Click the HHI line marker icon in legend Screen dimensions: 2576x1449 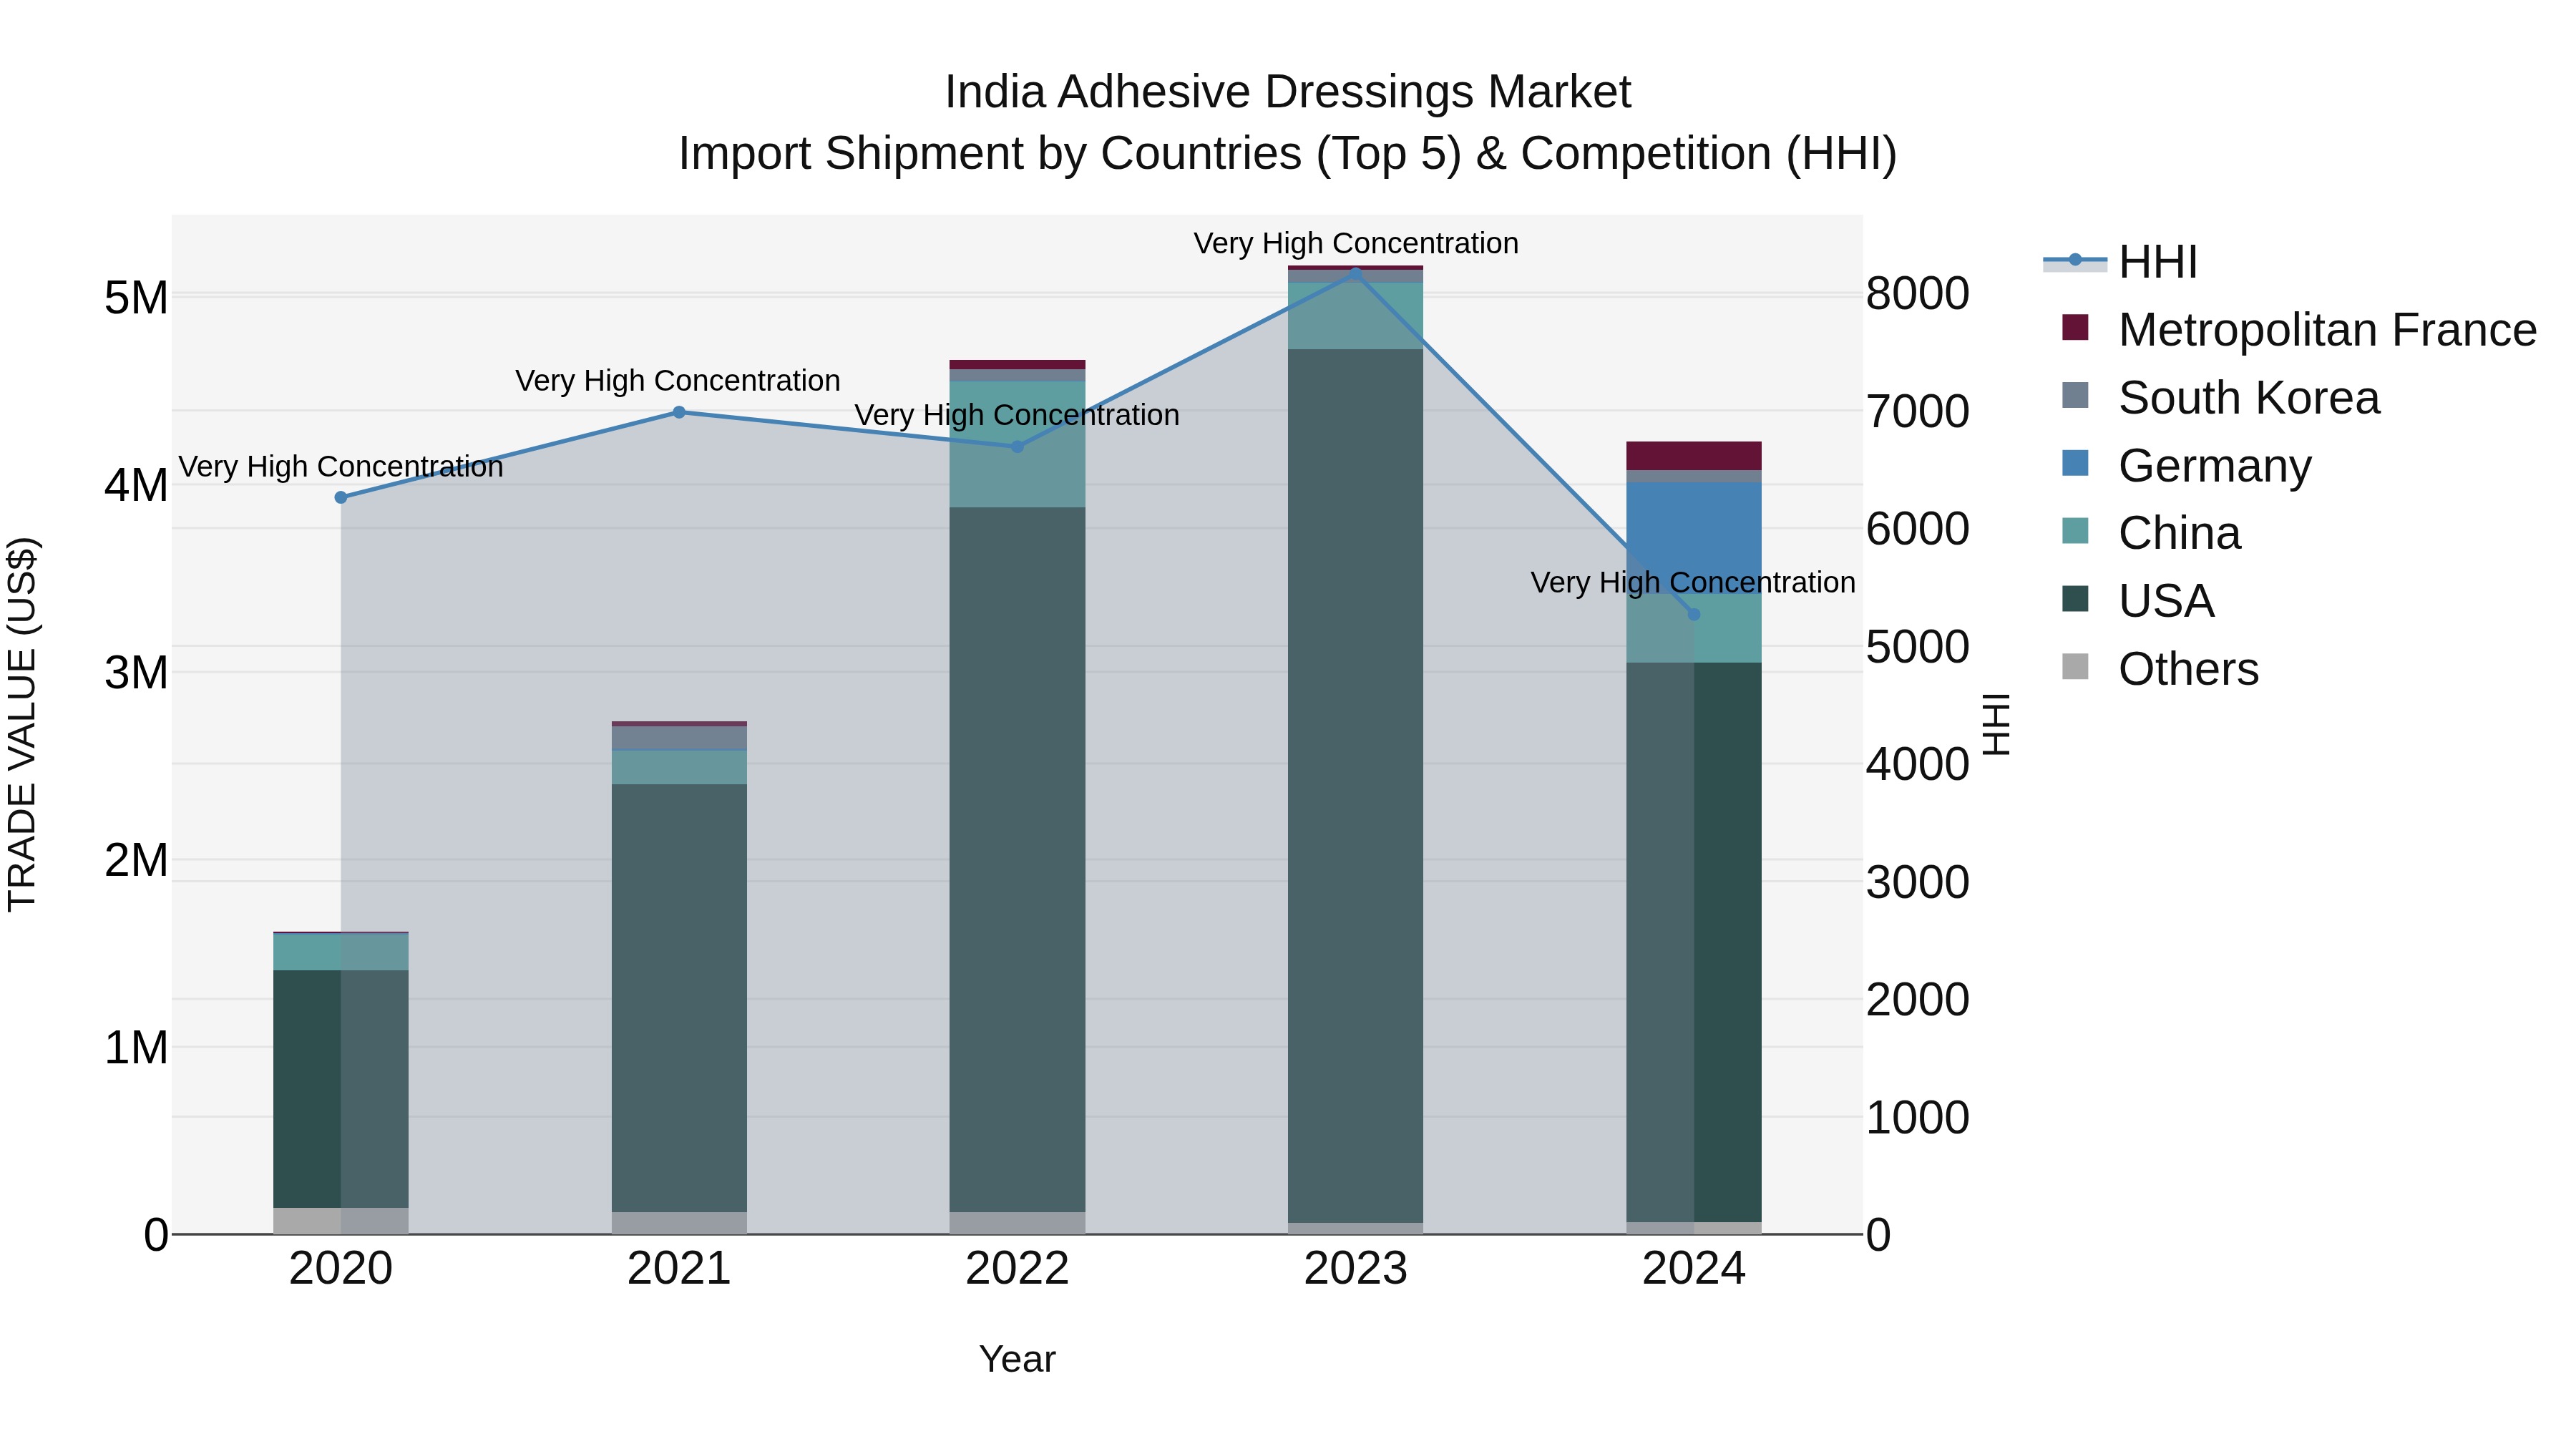click(x=2075, y=261)
